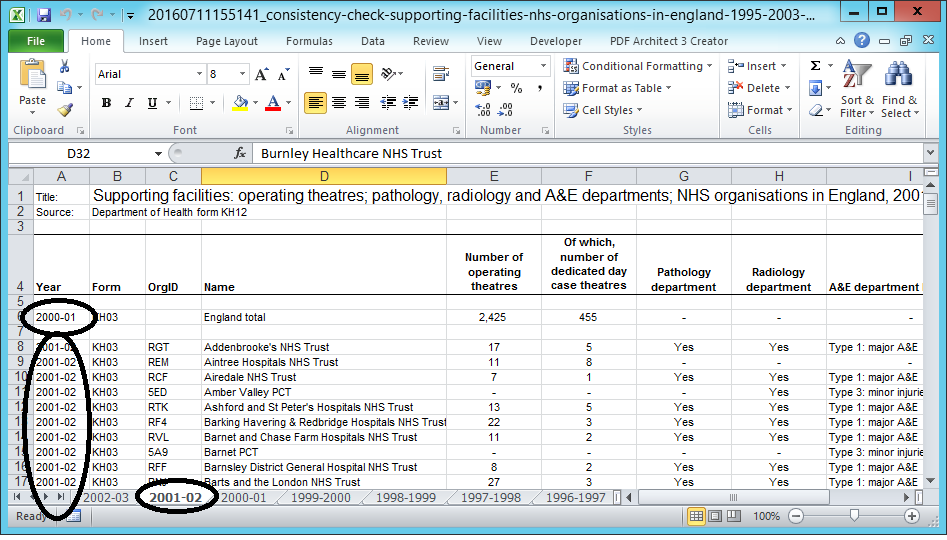The width and height of the screenshot is (947, 540).
Task: Open the General number format dropdown
Action: pos(544,66)
